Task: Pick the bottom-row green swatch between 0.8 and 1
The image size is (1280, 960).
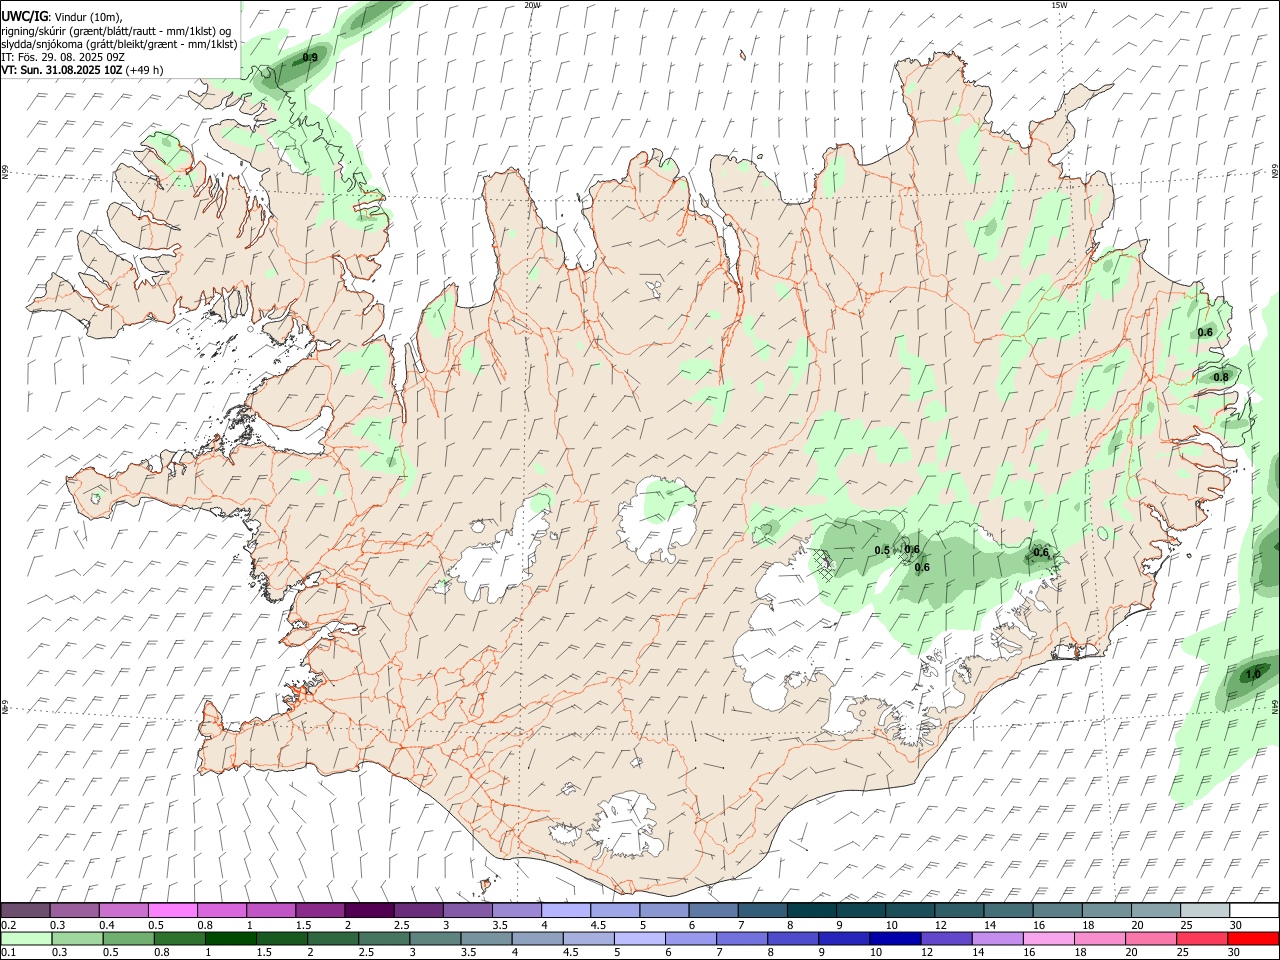Action: tap(179, 938)
